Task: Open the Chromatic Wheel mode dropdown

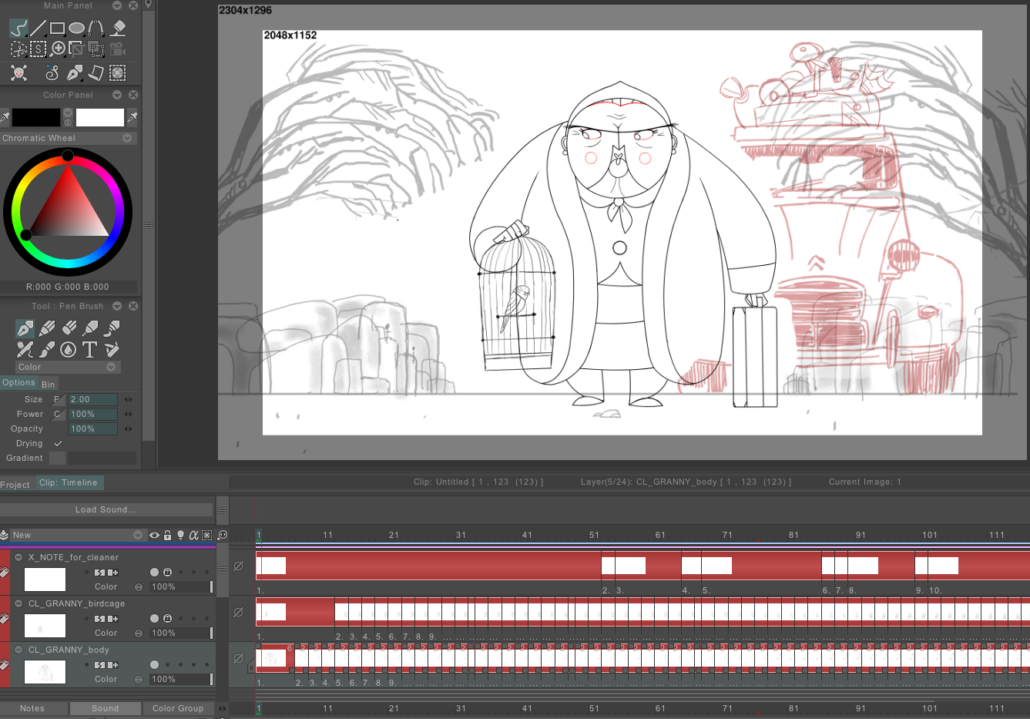Action: [x=127, y=138]
